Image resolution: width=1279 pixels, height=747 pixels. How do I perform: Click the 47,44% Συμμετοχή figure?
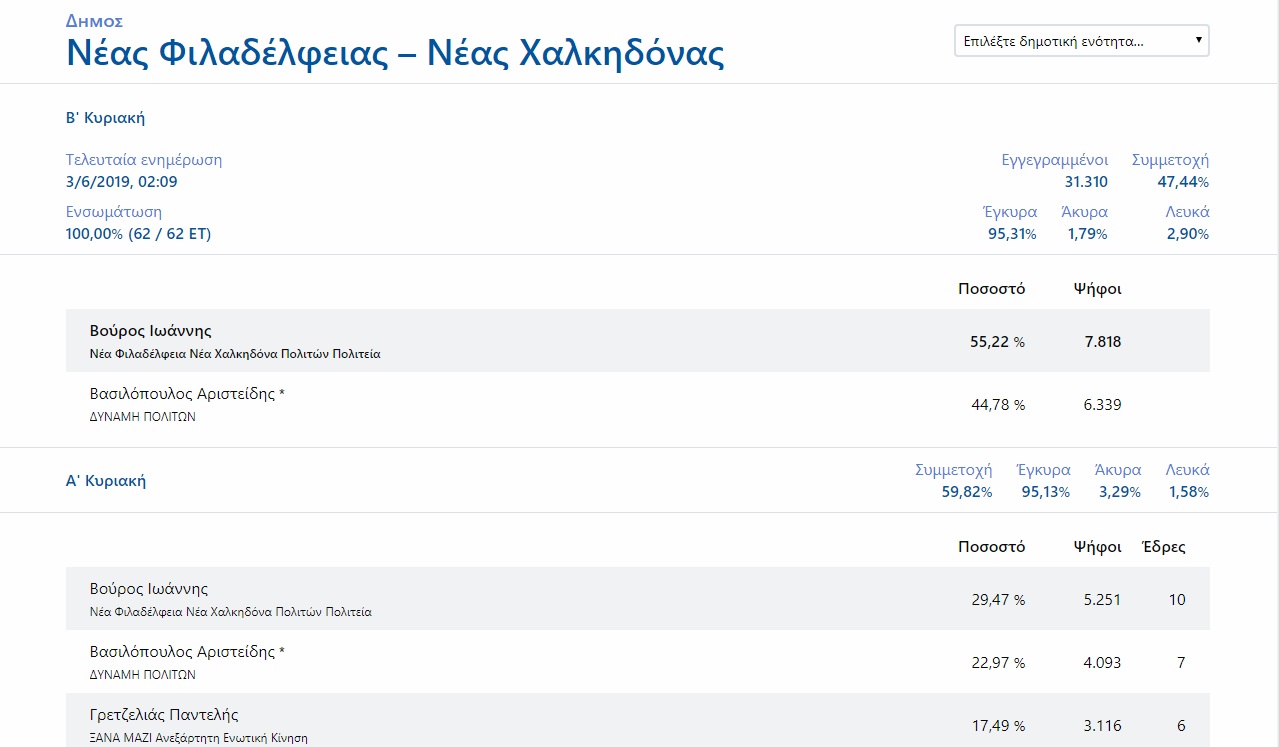[x=1183, y=182]
